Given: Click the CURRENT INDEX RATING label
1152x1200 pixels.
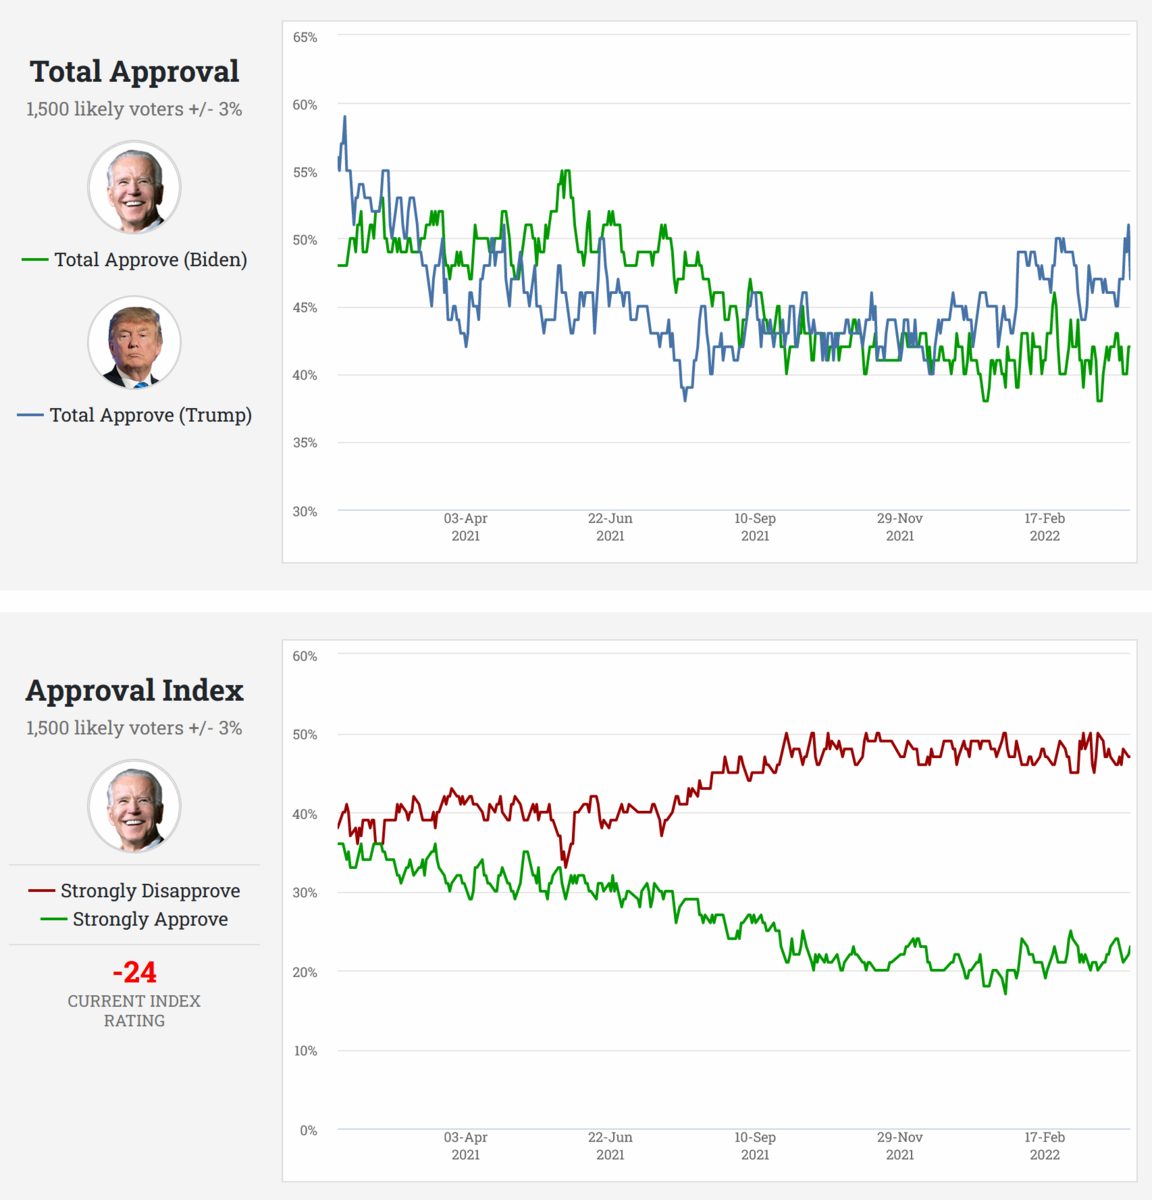Looking at the screenshot, I should pyautogui.click(x=134, y=1011).
